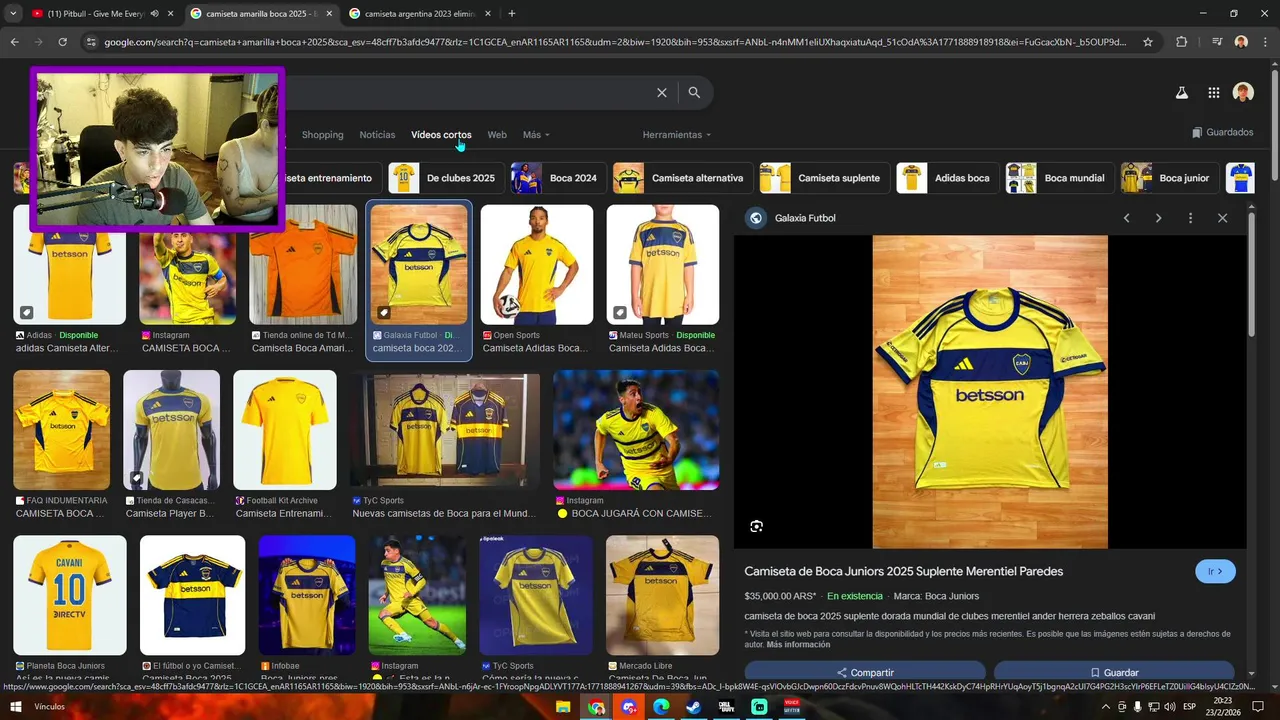Screen dimensions: 1280x720
Task: Open Chrome profile avatar in toolbar
Action: 1241,42
